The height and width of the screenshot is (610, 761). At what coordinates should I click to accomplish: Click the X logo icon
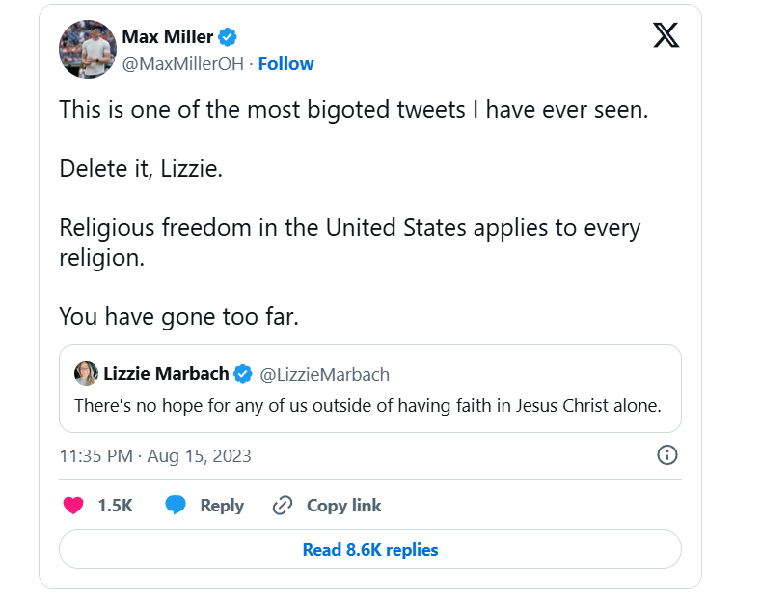pyautogui.click(x=666, y=36)
